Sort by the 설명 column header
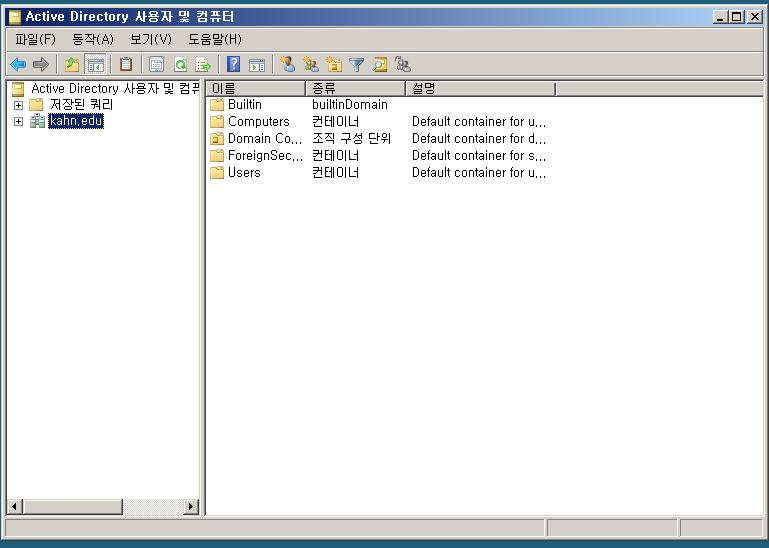This screenshot has height=548, width=769. [481, 88]
